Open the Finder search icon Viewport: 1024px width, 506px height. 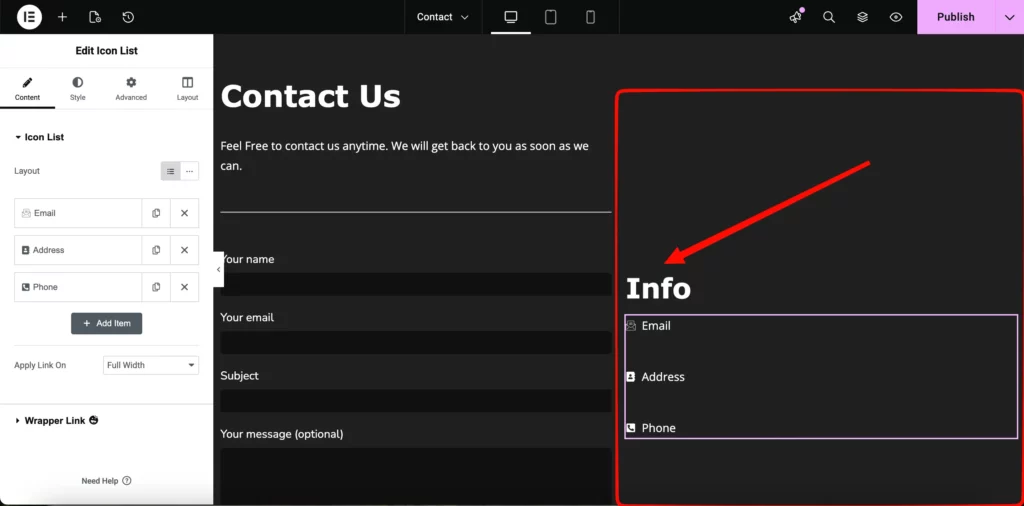click(829, 17)
